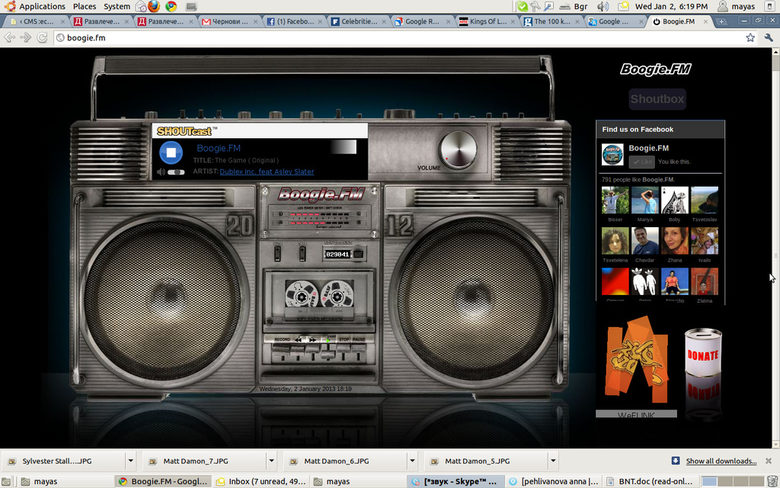Switch to the Kings Of L... tab

[485, 21]
